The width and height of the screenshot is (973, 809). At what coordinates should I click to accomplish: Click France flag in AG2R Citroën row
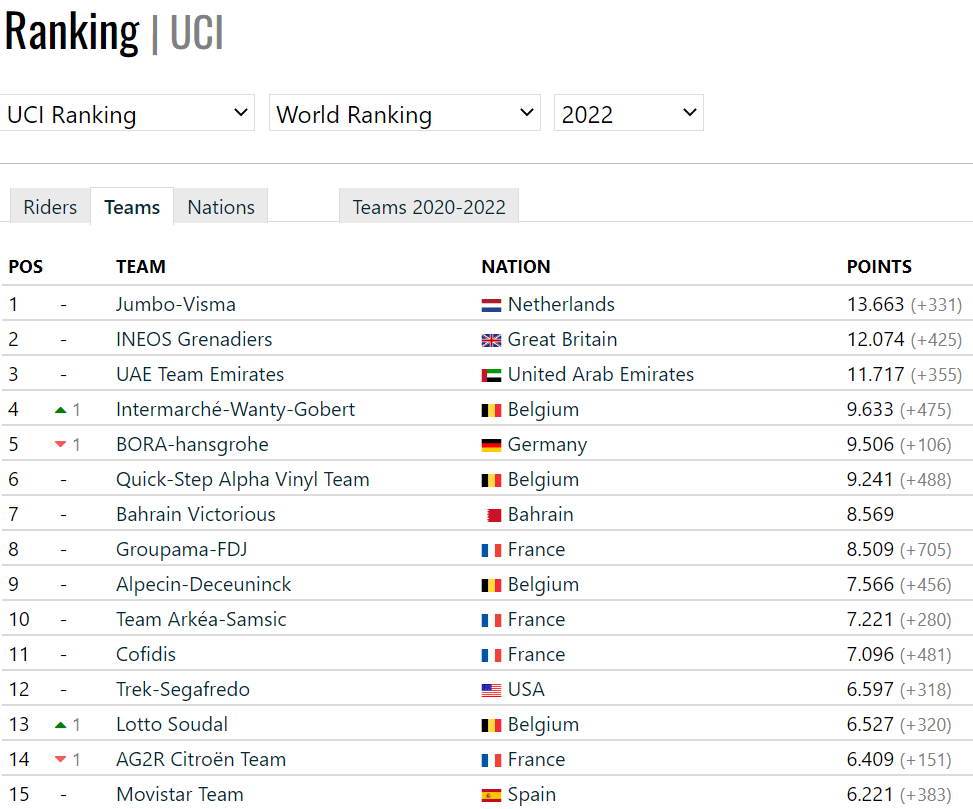click(x=491, y=761)
